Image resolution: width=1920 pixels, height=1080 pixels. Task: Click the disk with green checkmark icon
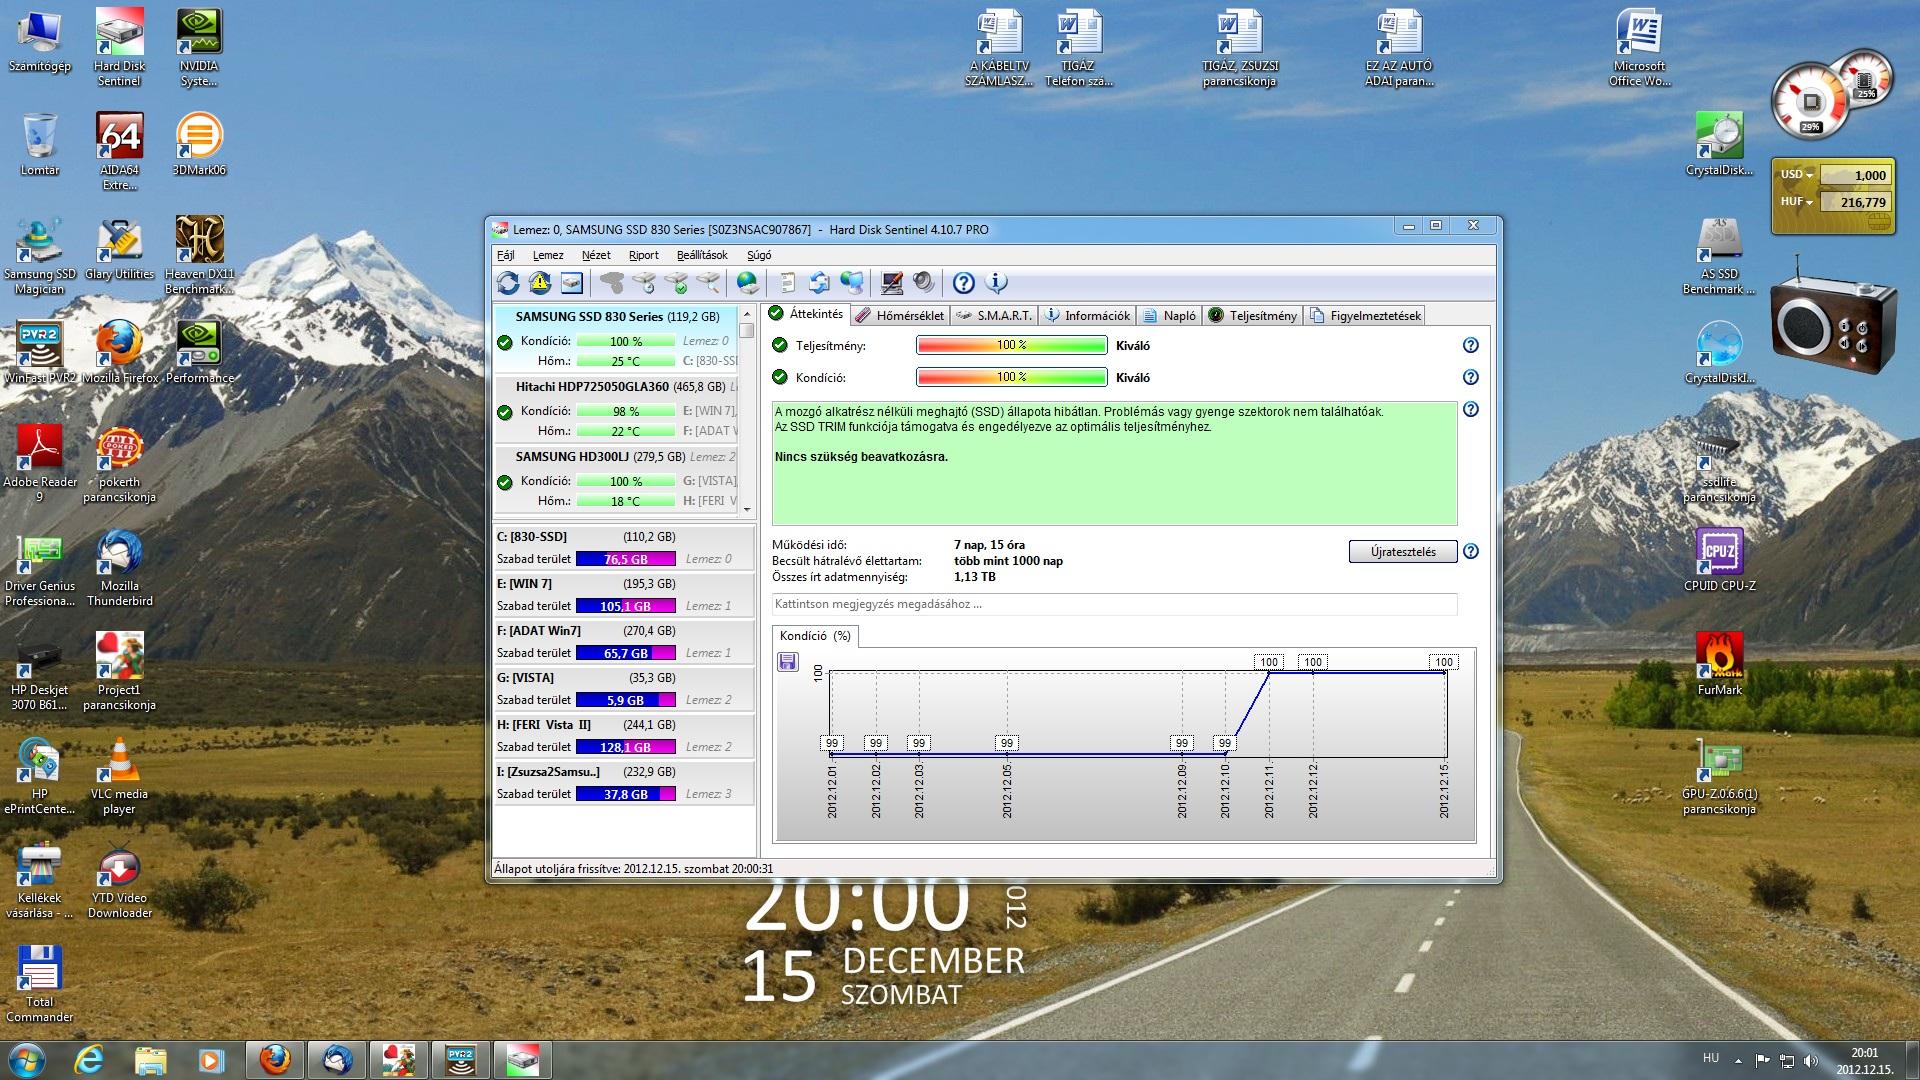pos(677,283)
